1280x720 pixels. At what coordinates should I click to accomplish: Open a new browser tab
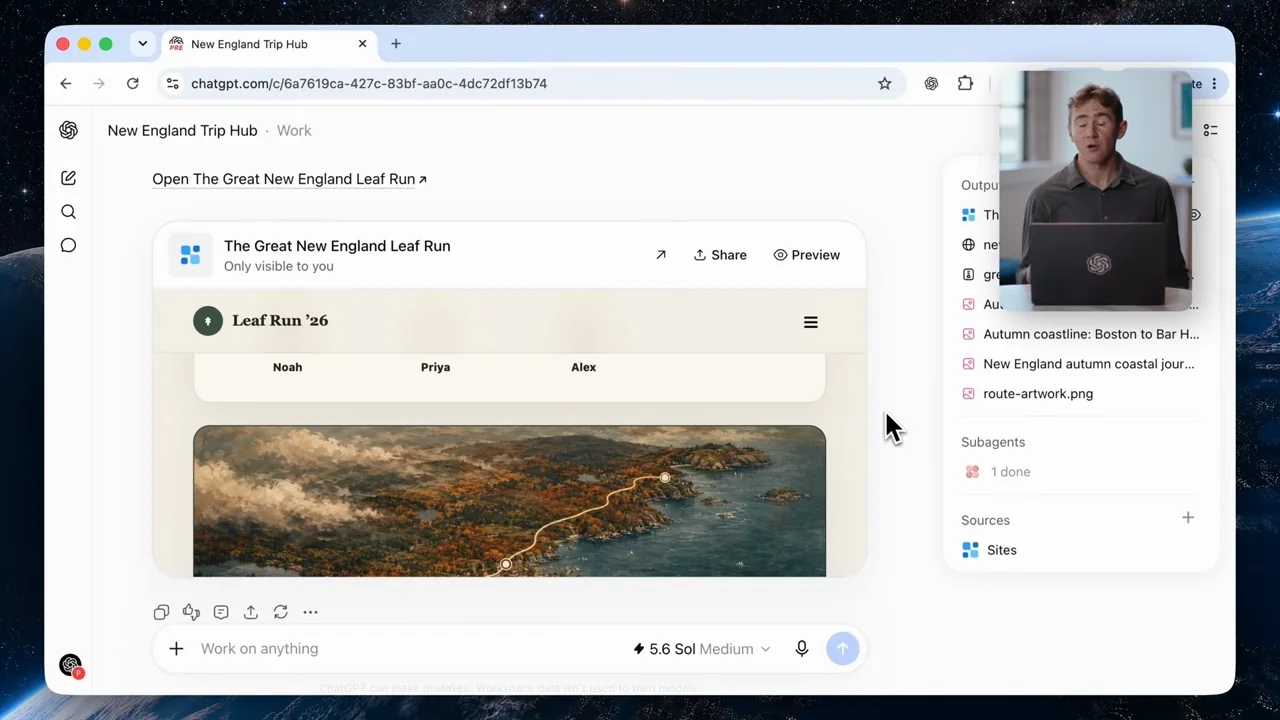[396, 44]
